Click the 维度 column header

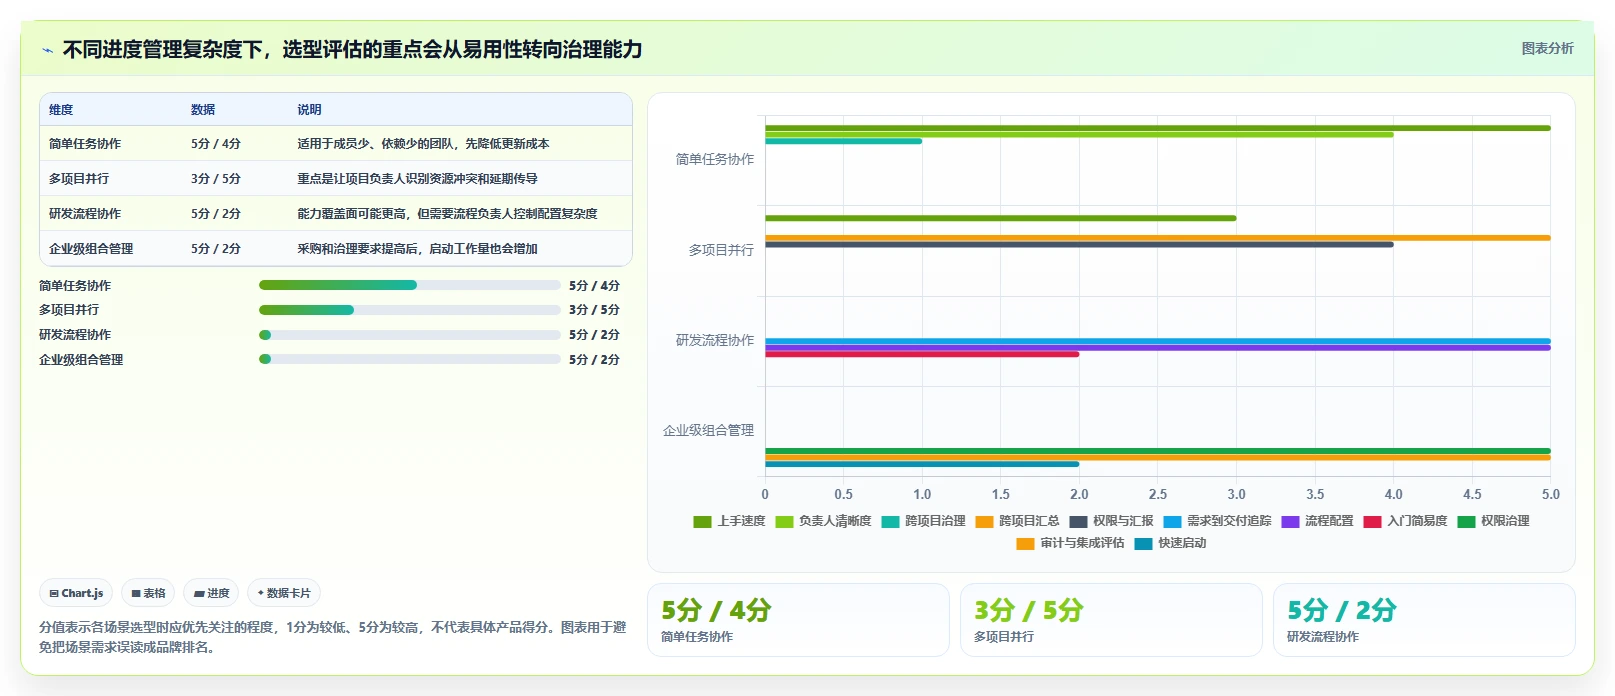click(x=61, y=110)
